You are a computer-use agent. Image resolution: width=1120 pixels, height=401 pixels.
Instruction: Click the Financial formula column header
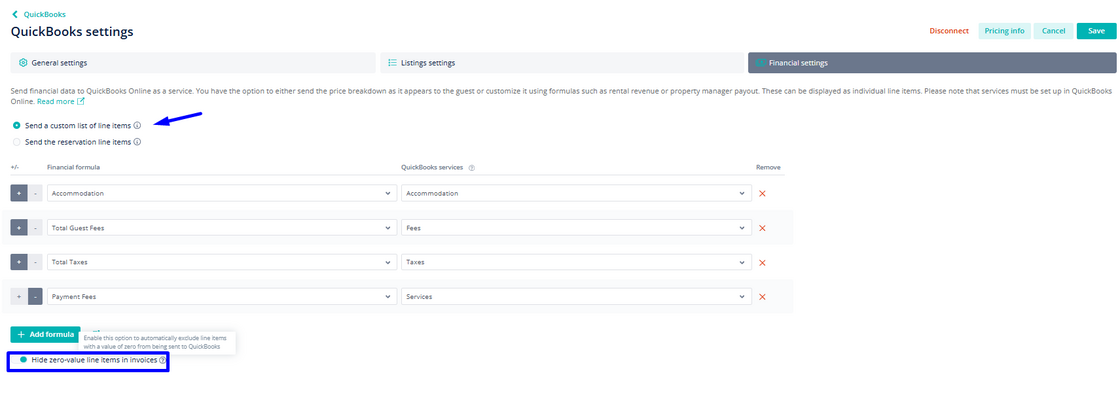pyautogui.click(x=74, y=167)
